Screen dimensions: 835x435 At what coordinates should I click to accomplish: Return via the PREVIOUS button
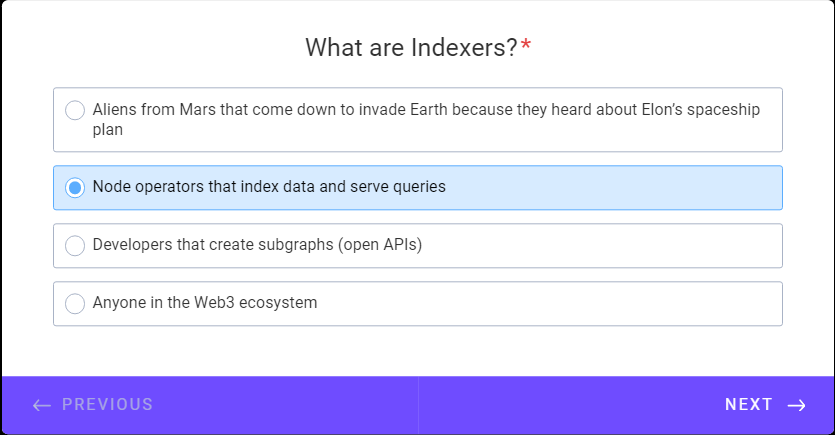pyautogui.click(x=210, y=405)
